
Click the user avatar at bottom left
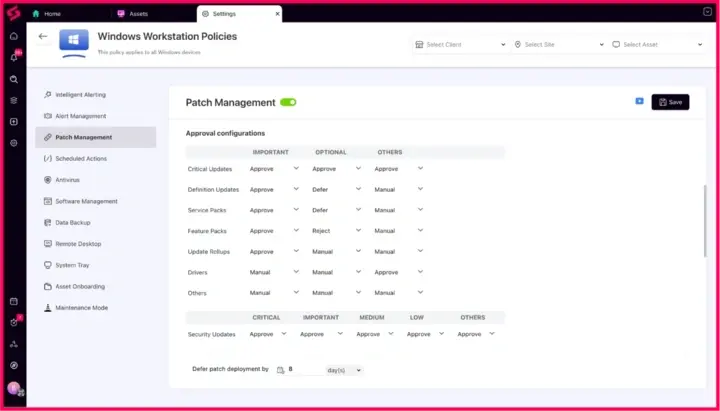click(x=14, y=388)
